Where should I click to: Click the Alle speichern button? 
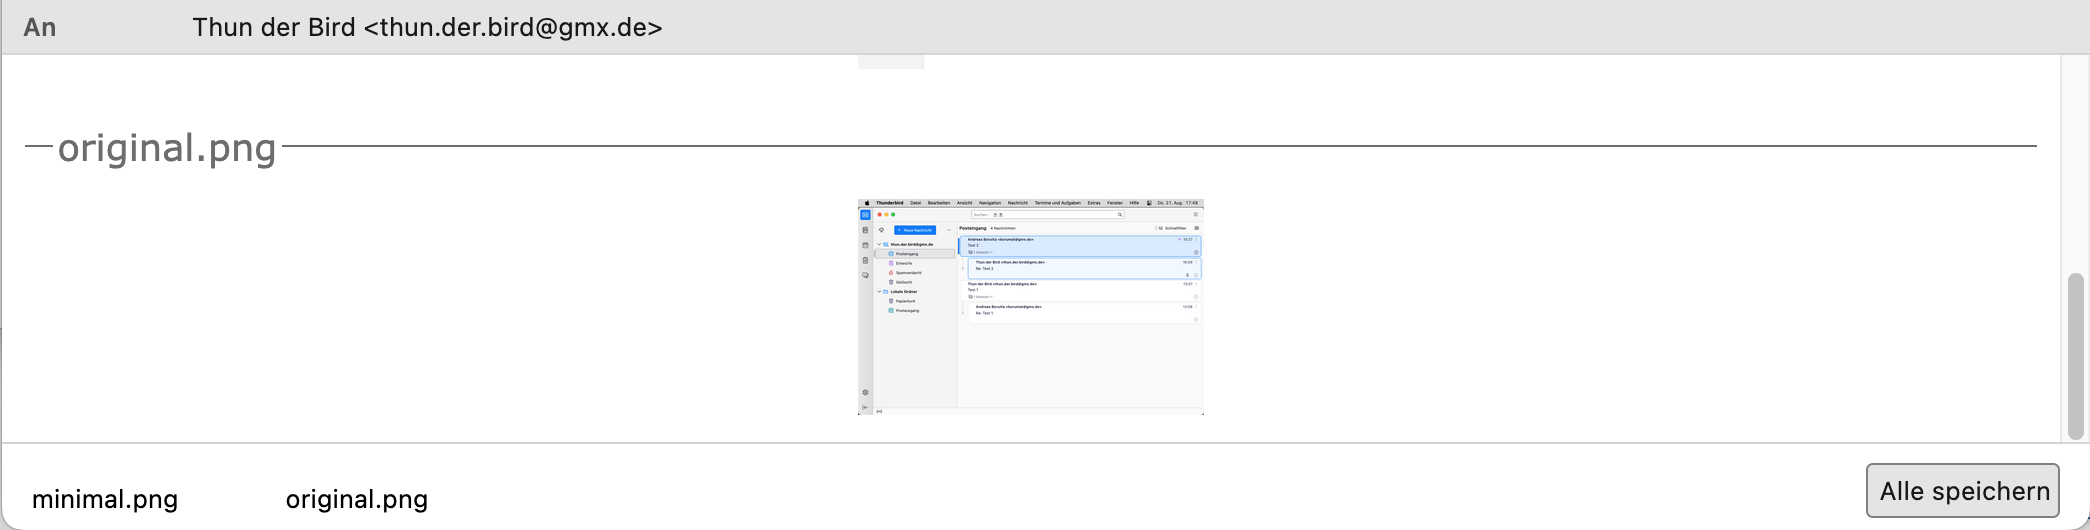pos(1962,491)
